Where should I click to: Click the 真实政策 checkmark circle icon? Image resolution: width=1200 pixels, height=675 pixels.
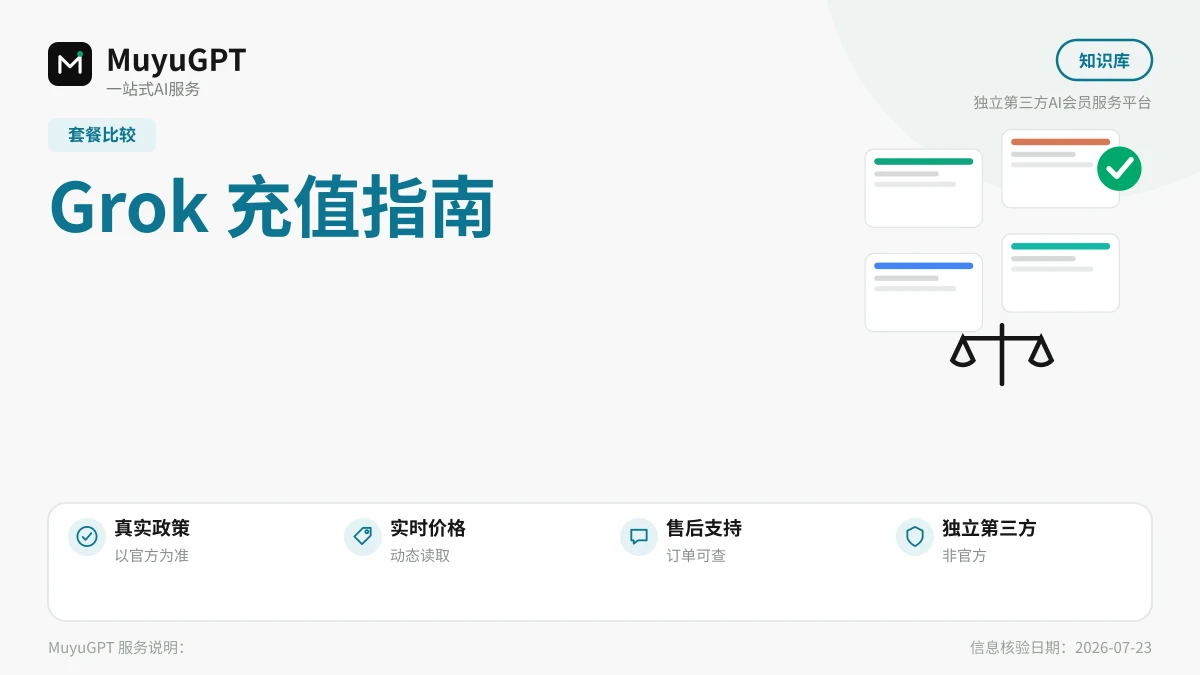[x=87, y=537]
